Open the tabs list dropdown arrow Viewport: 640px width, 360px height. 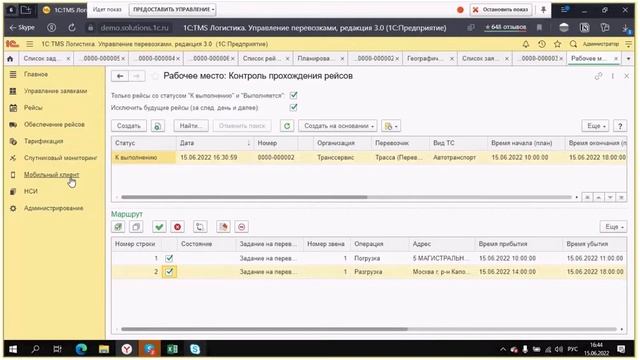tap(628, 59)
